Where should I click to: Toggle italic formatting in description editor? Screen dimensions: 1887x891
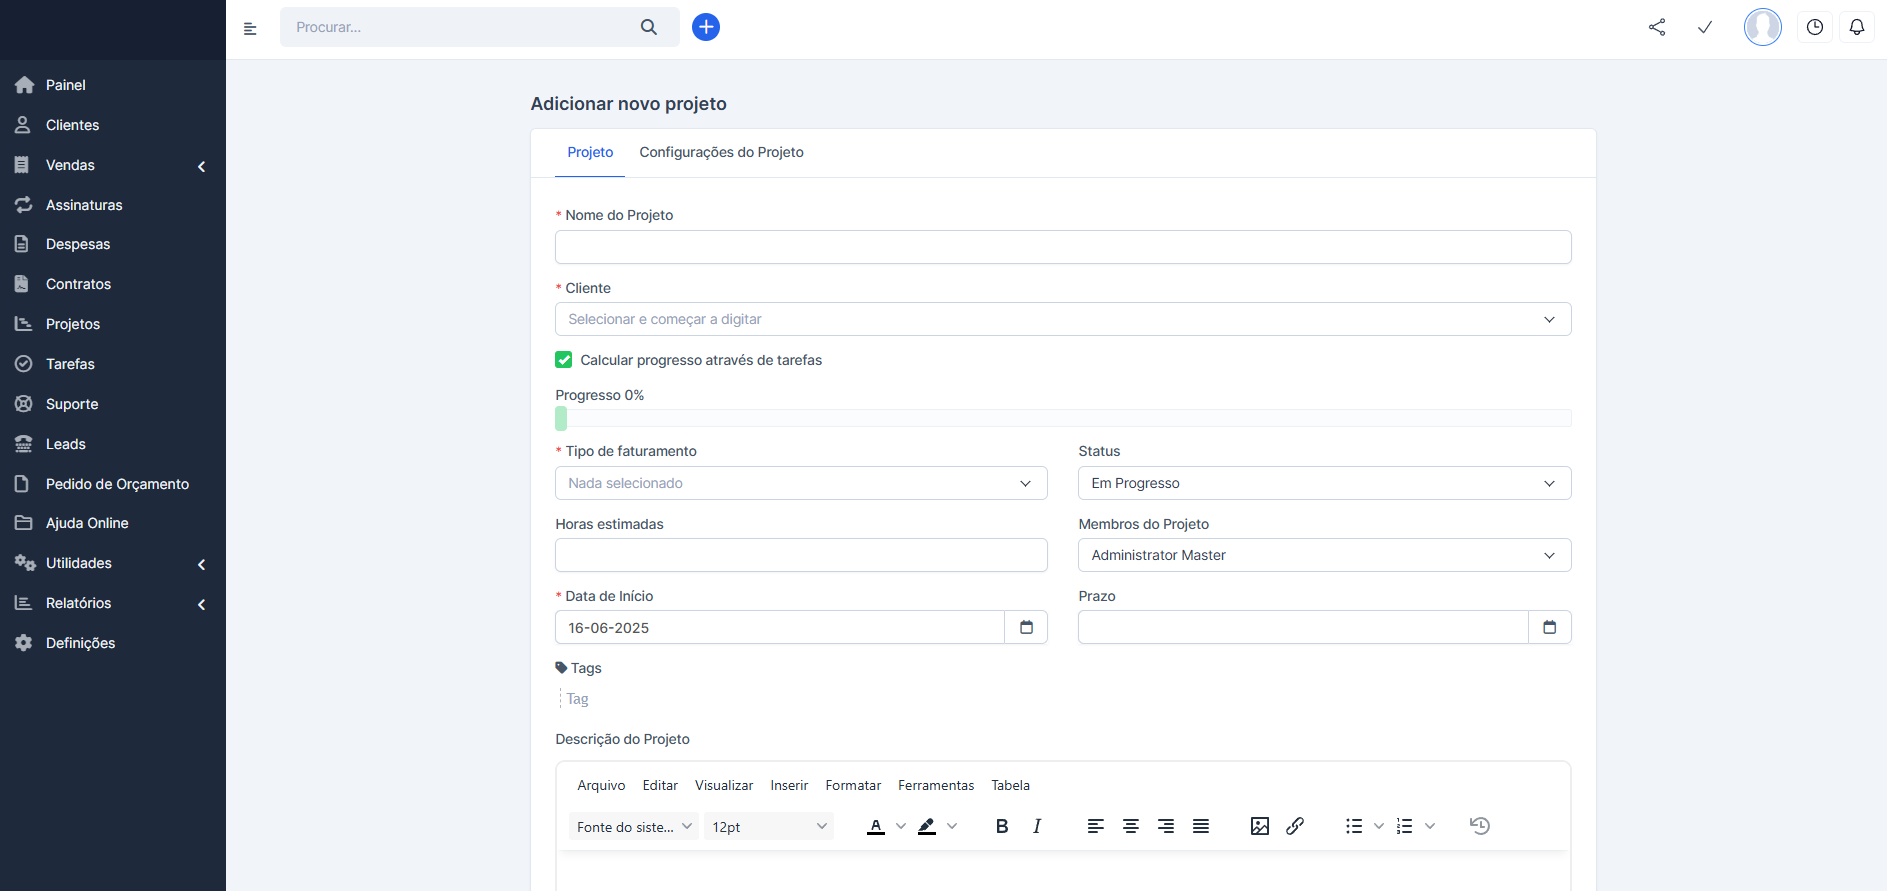coord(1037,826)
